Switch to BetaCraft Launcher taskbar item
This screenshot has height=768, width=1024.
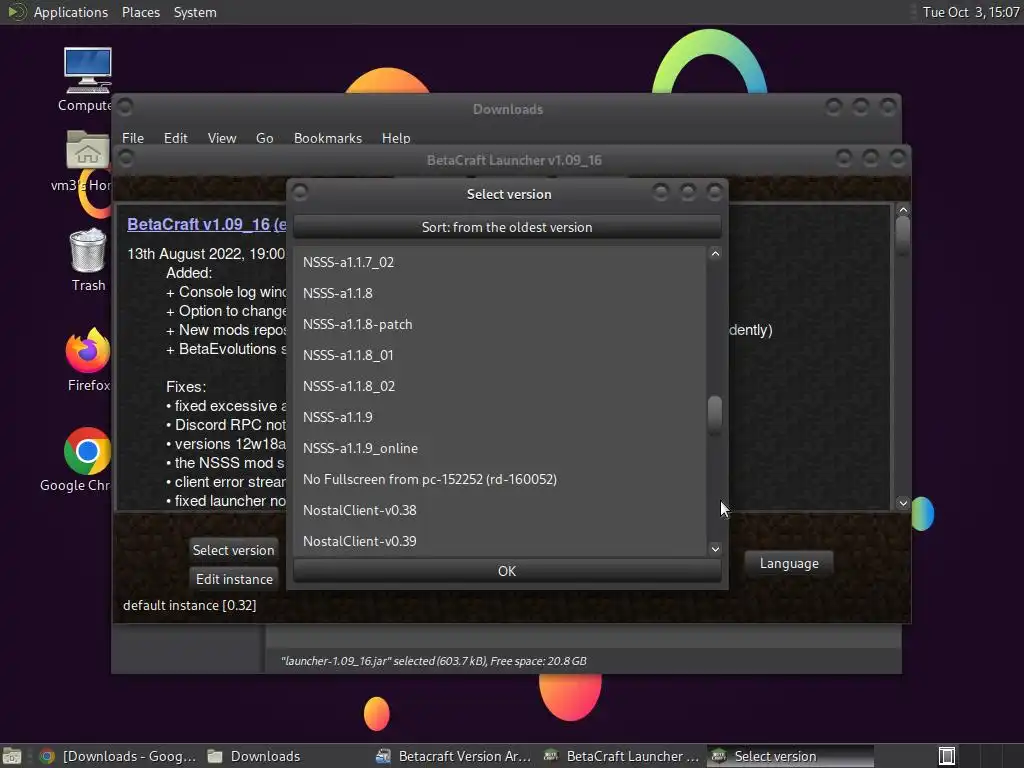pos(622,756)
